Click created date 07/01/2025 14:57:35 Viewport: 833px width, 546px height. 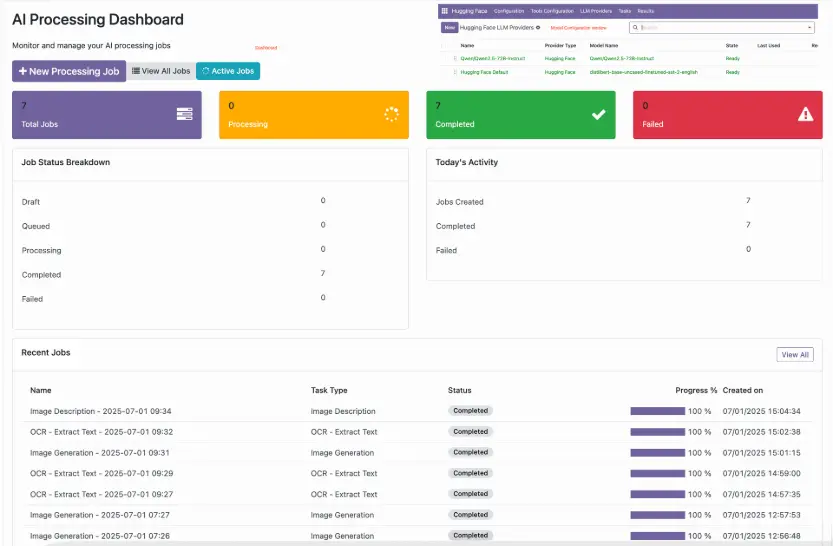click(761, 494)
